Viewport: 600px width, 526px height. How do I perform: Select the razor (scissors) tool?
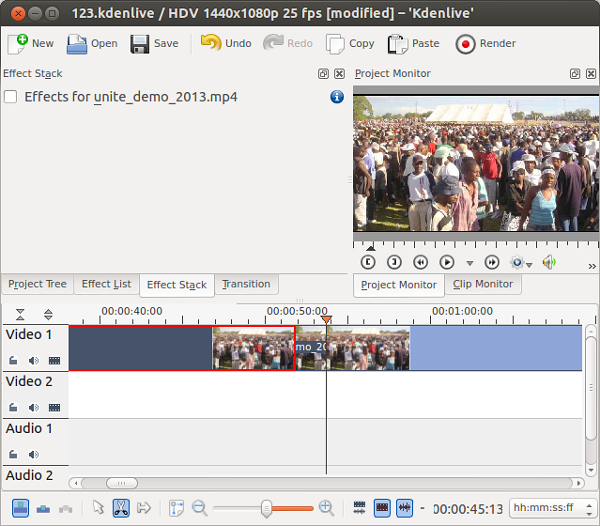[120, 508]
